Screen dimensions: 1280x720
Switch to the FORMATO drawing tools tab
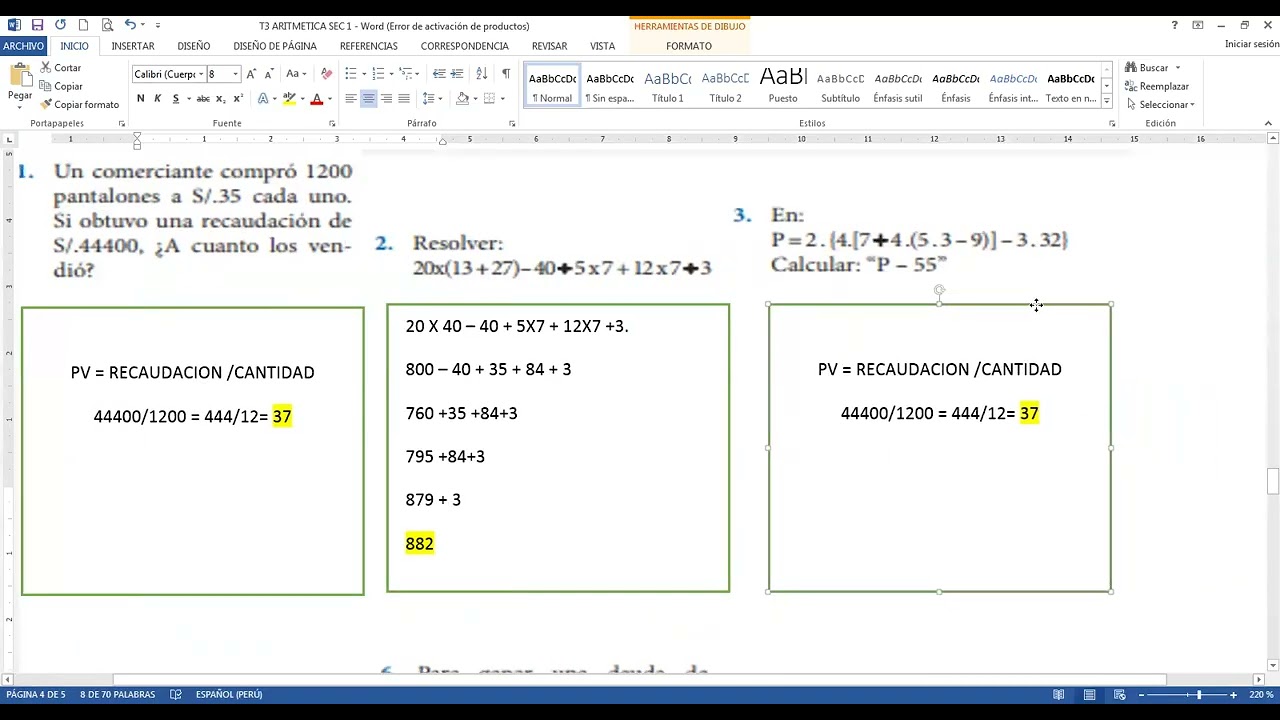(689, 46)
